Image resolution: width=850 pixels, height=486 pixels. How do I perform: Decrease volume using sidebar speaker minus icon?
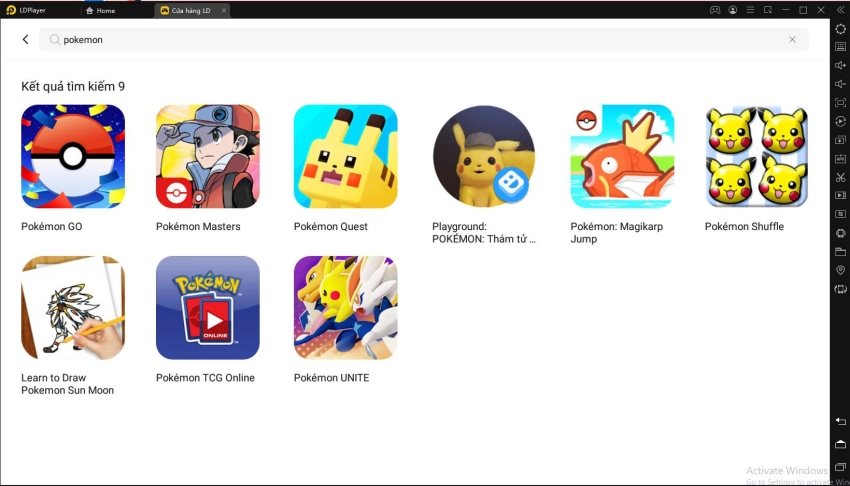[x=840, y=83]
